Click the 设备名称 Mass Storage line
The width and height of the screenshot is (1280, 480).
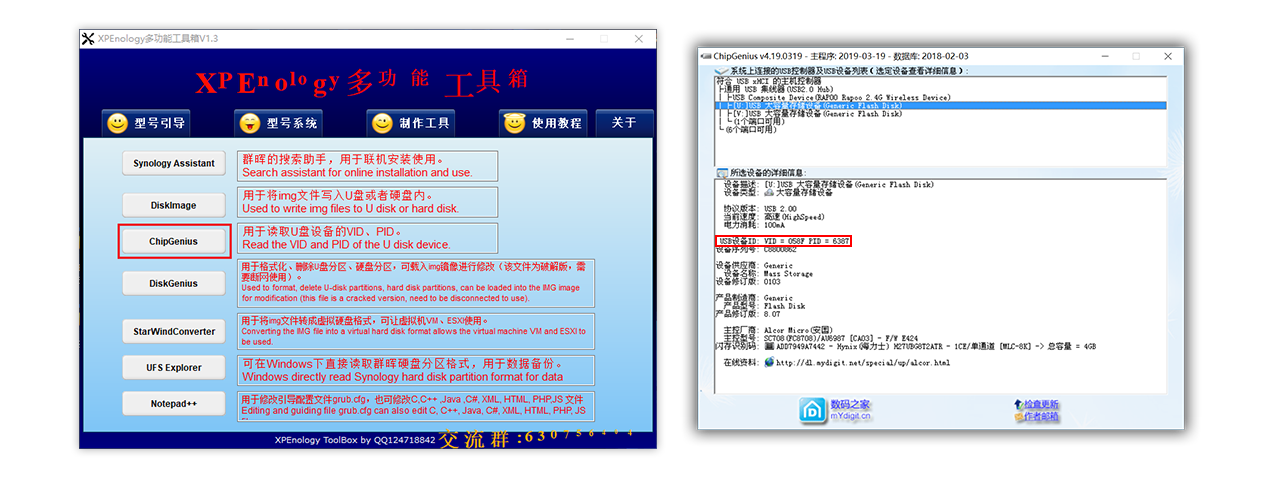coord(768,273)
